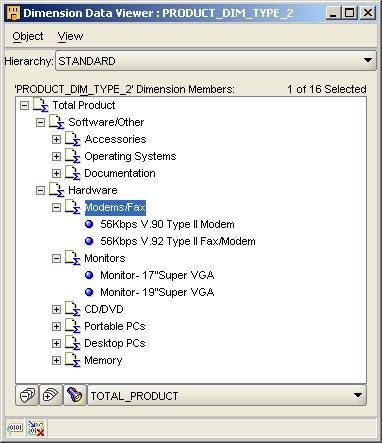Click the Desktop PCs sigma icon
The image size is (382, 443).
[x=73, y=343]
